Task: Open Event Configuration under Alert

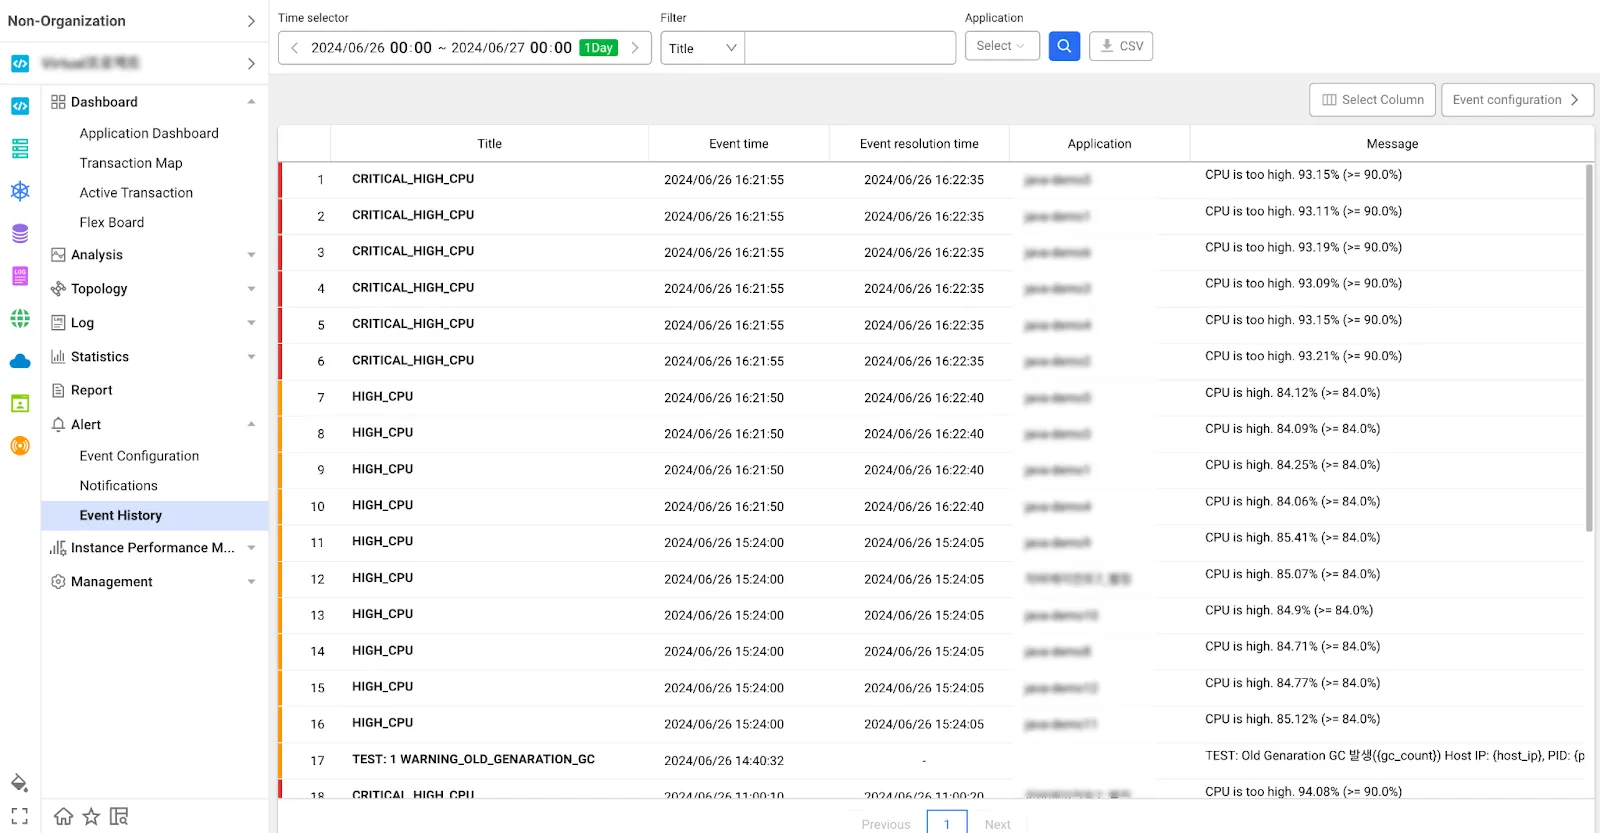Action: [139, 456]
